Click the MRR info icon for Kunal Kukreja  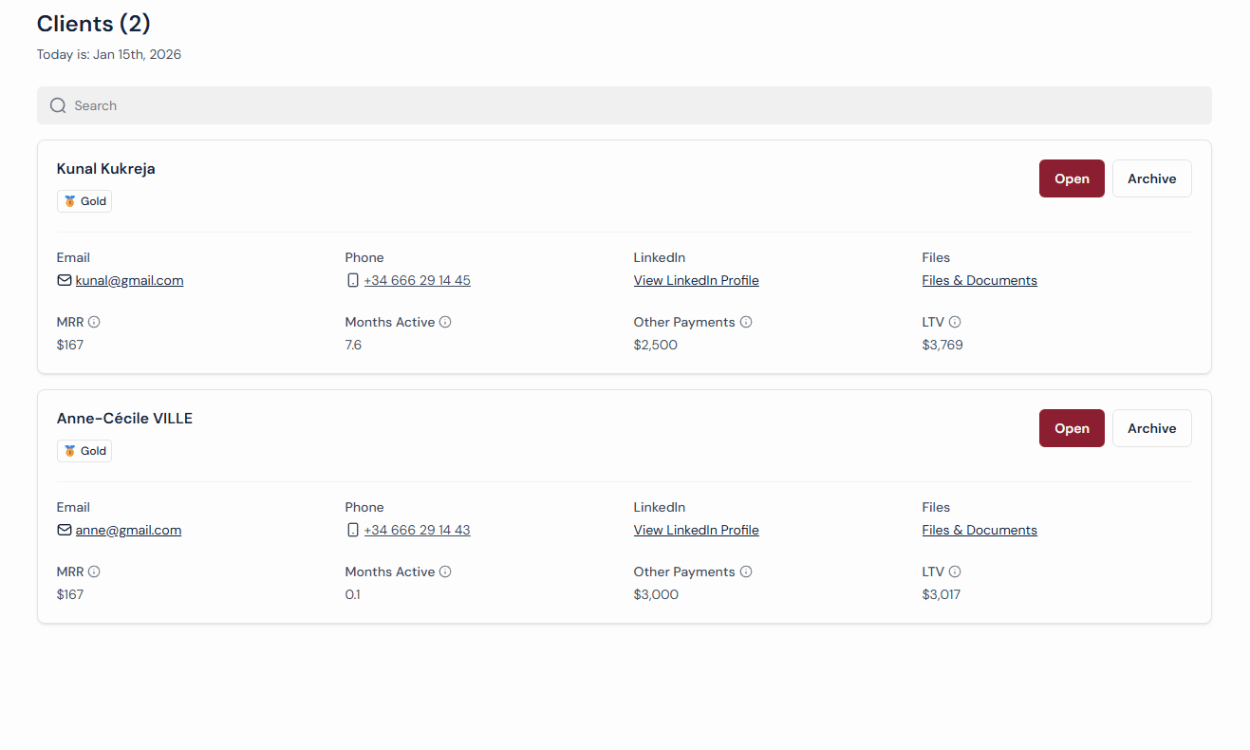coord(94,322)
